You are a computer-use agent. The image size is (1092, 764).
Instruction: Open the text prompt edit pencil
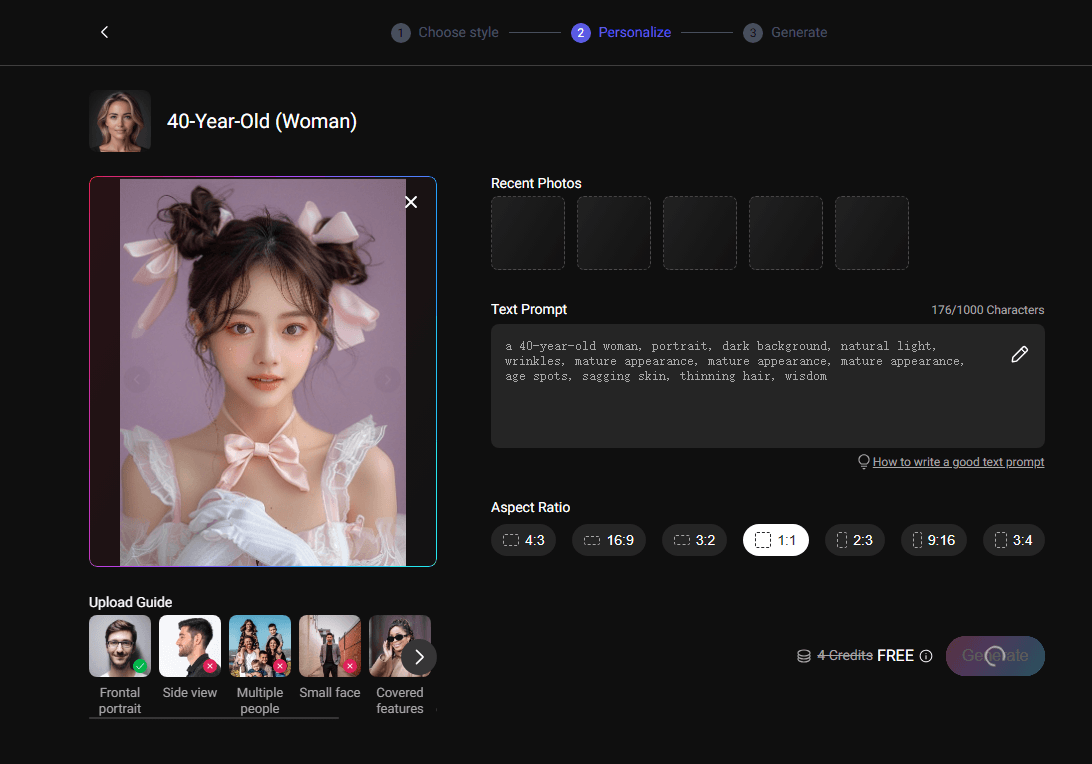pyautogui.click(x=1019, y=354)
